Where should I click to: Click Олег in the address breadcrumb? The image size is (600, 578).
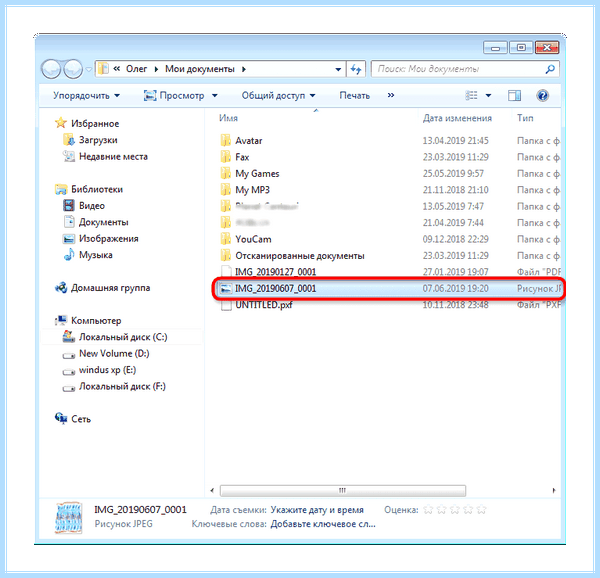(137, 69)
